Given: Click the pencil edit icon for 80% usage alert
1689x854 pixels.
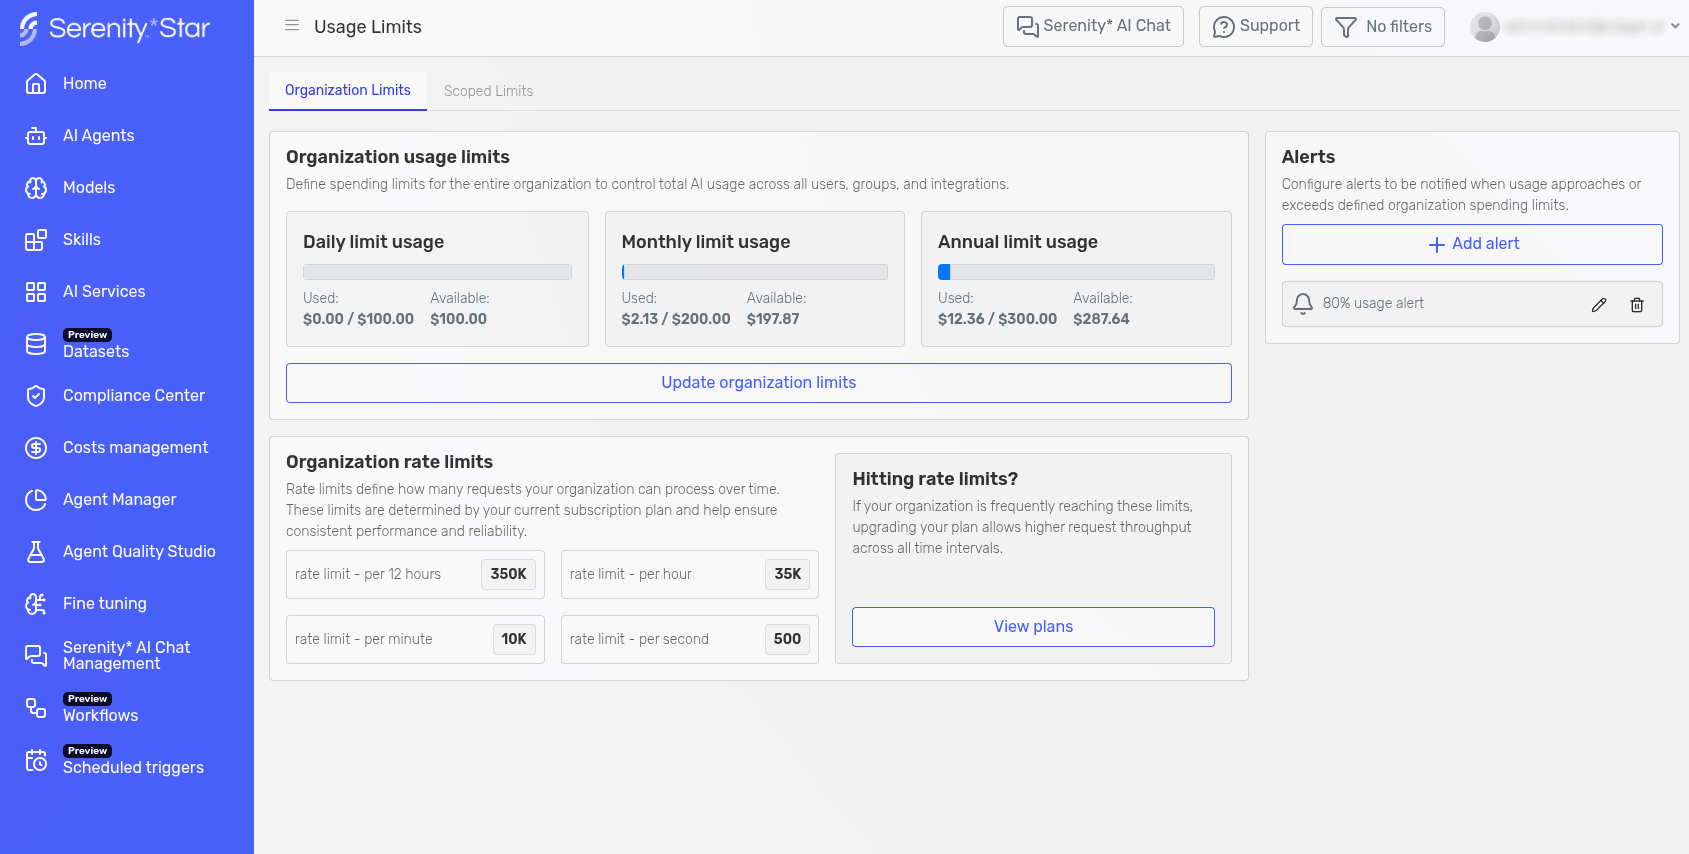Looking at the screenshot, I should [1599, 305].
